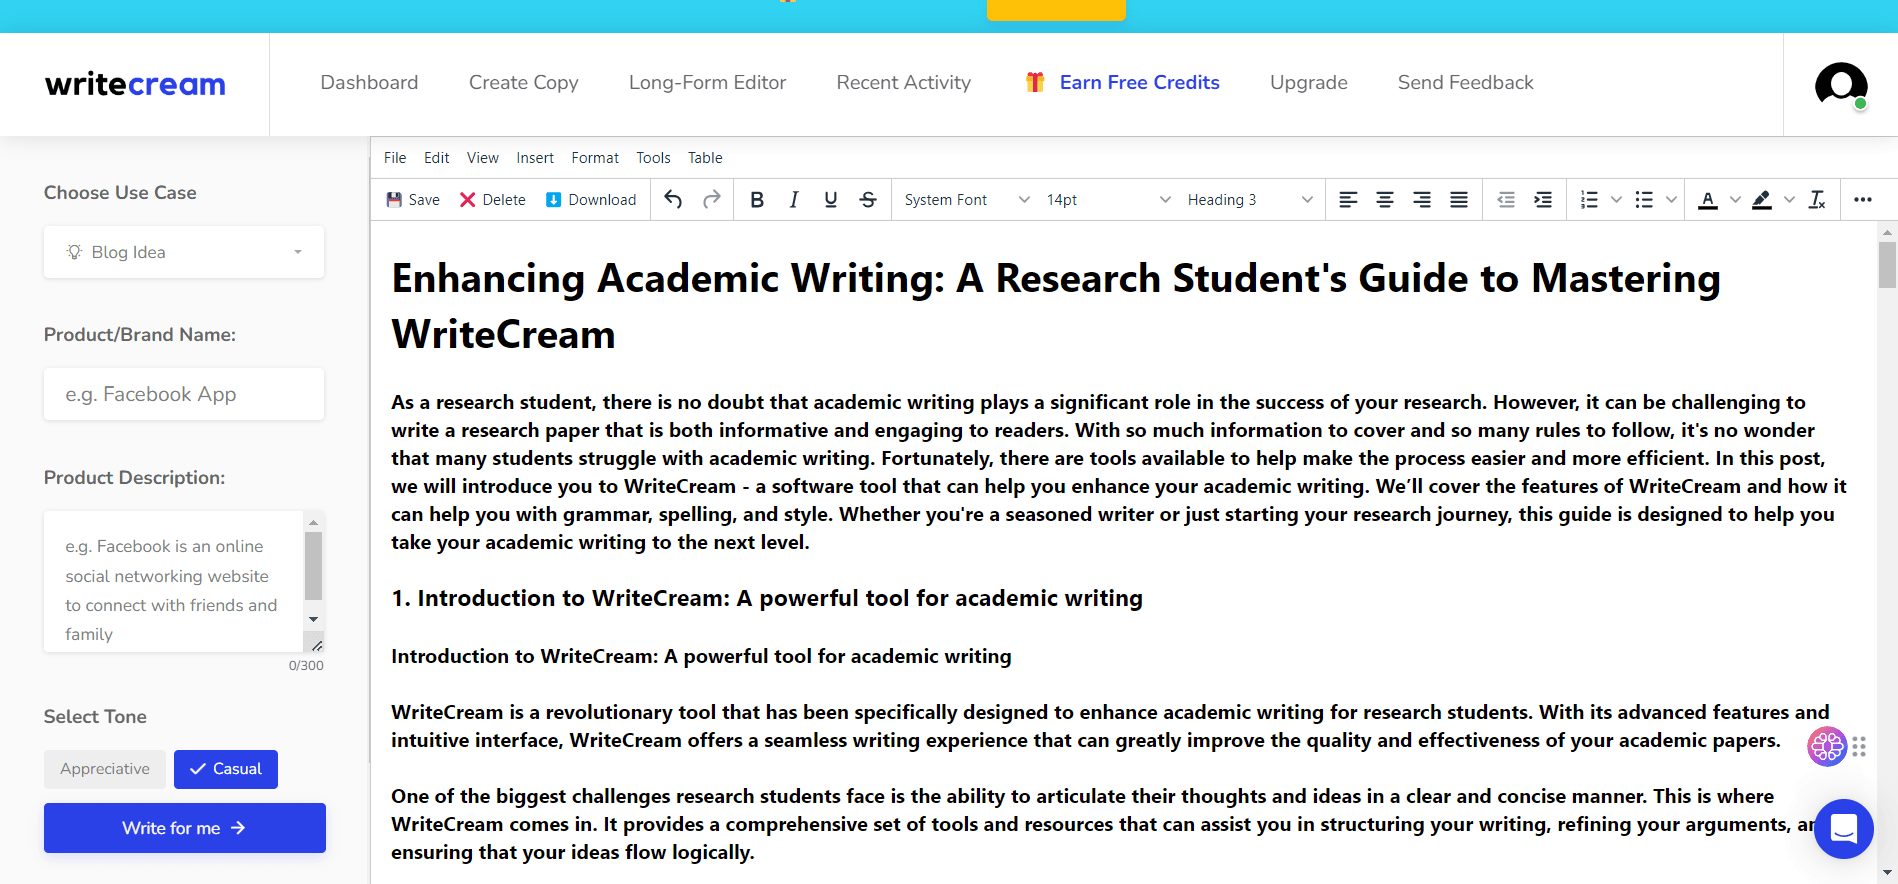Center align the text
This screenshot has width=1898, height=884.
coord(1385,200)
